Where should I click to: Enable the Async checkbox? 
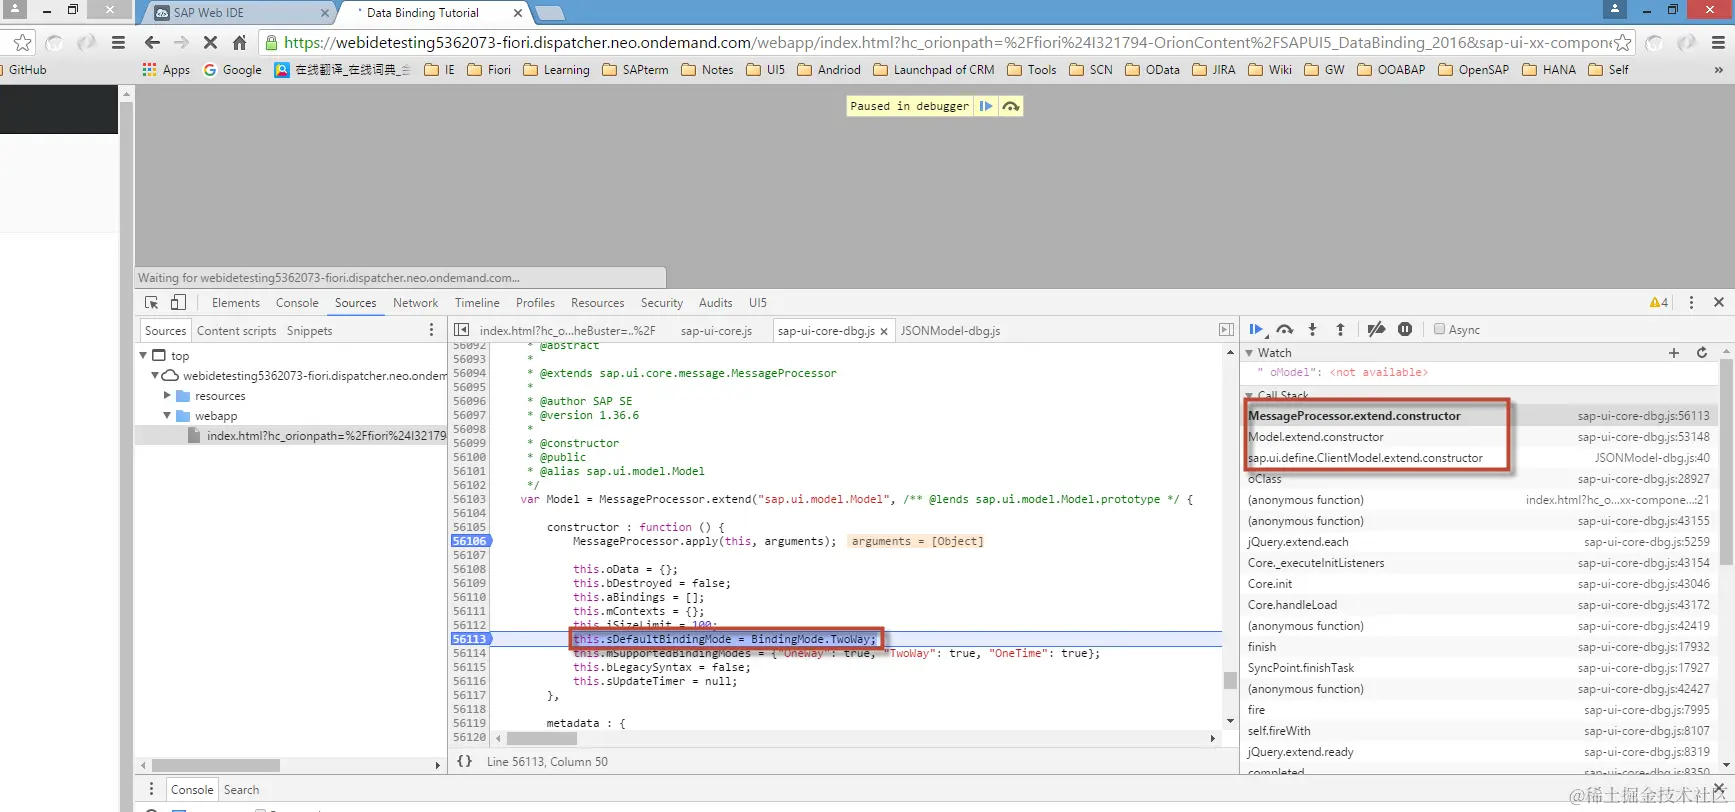(1439, 329)
